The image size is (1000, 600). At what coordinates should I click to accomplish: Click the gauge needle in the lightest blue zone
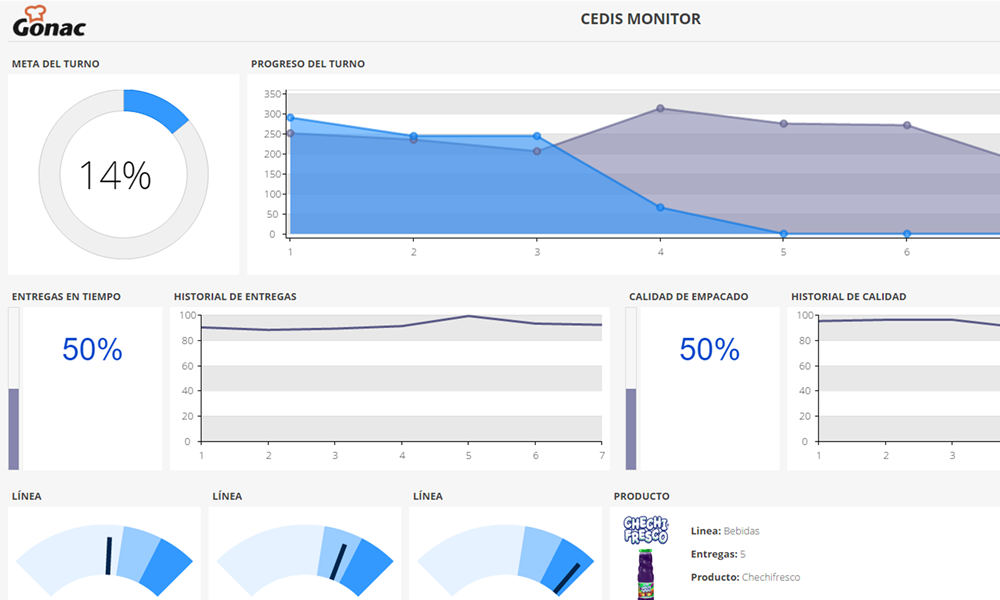click(x=108, y=557)
